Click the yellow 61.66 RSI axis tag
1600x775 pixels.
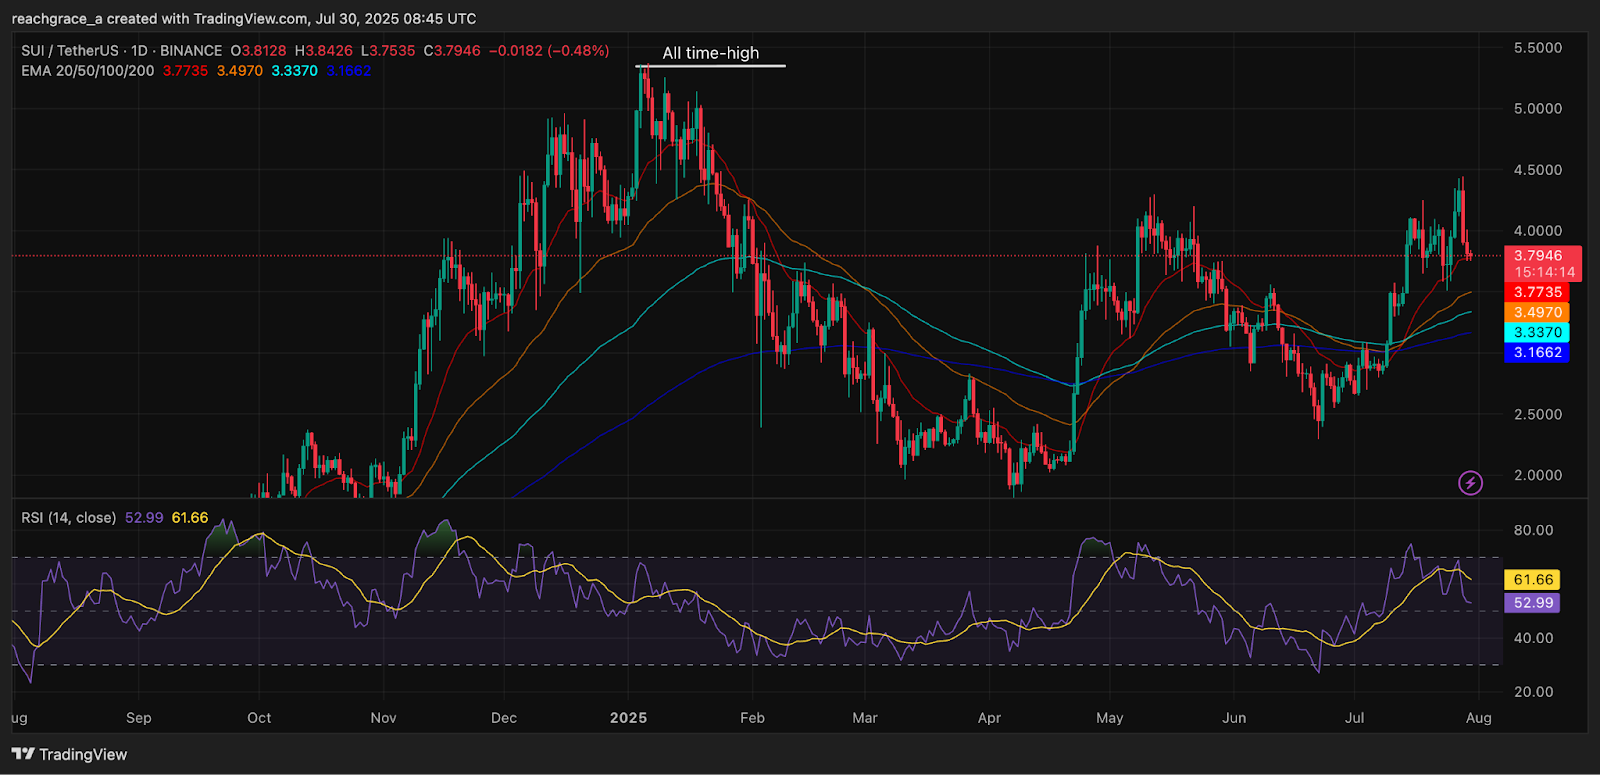click(1533, 580)
